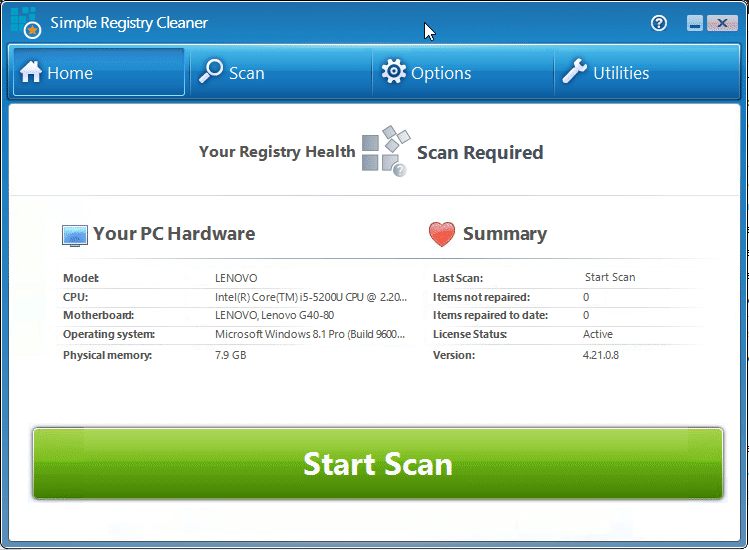The width and height of the screenshot is (749, 550).
Task: Click the License Status label
Action: pos(470,334)
